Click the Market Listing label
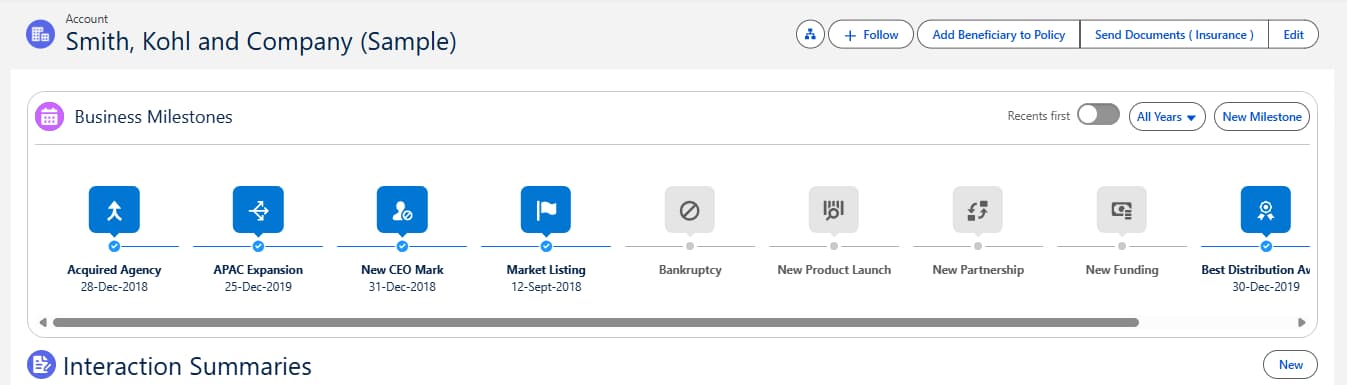This screenshot has height=385, width=1347. click(x=546, y=270)
